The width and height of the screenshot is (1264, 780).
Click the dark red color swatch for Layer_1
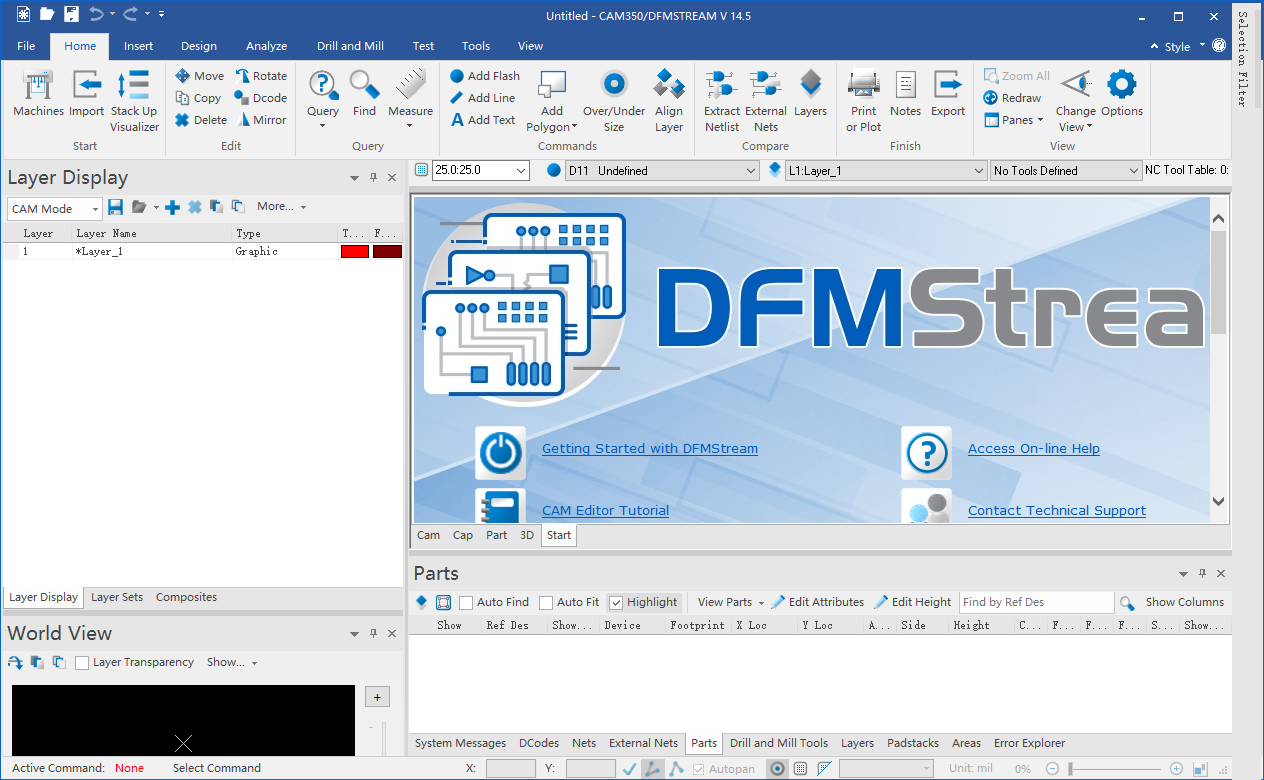[387, 252]
